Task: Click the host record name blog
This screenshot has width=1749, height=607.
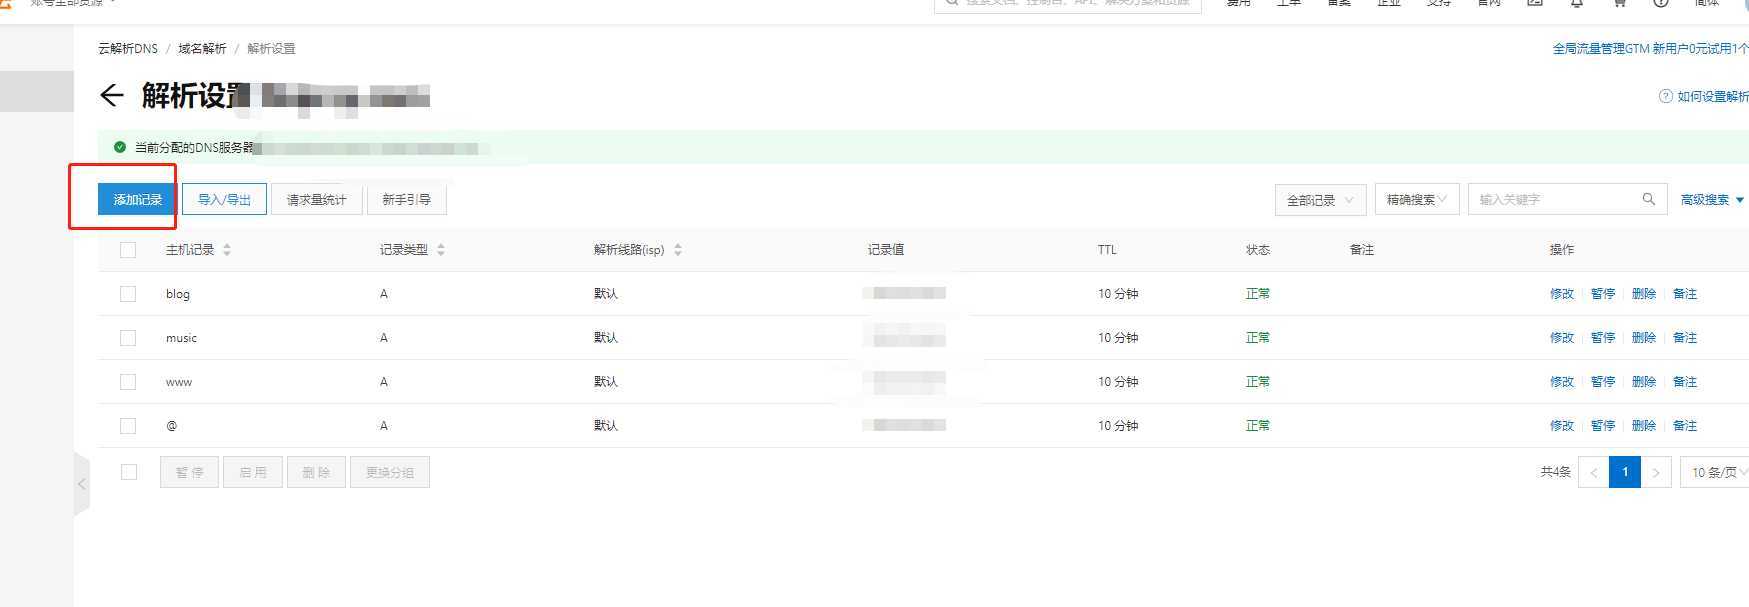Action: [x=178, y=294]
